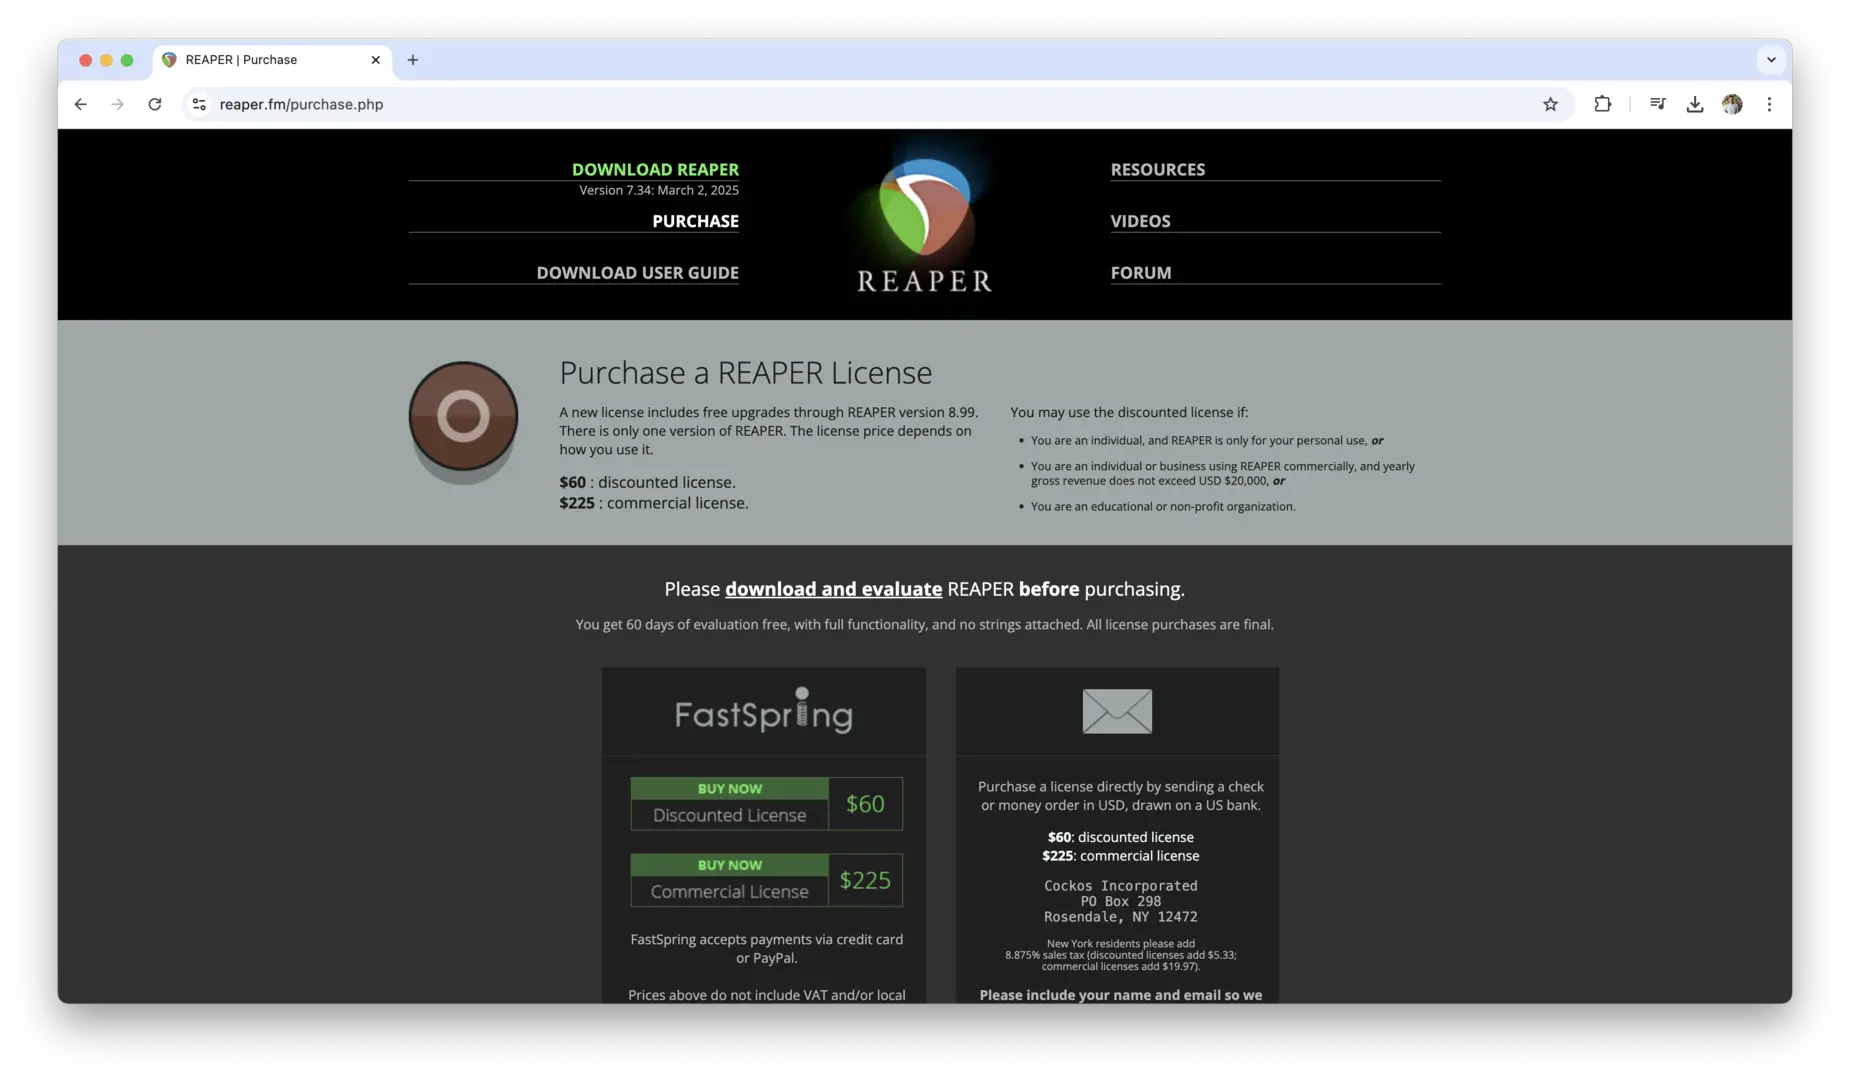
Task: Click the $225 price box
Action: point(865,880)
